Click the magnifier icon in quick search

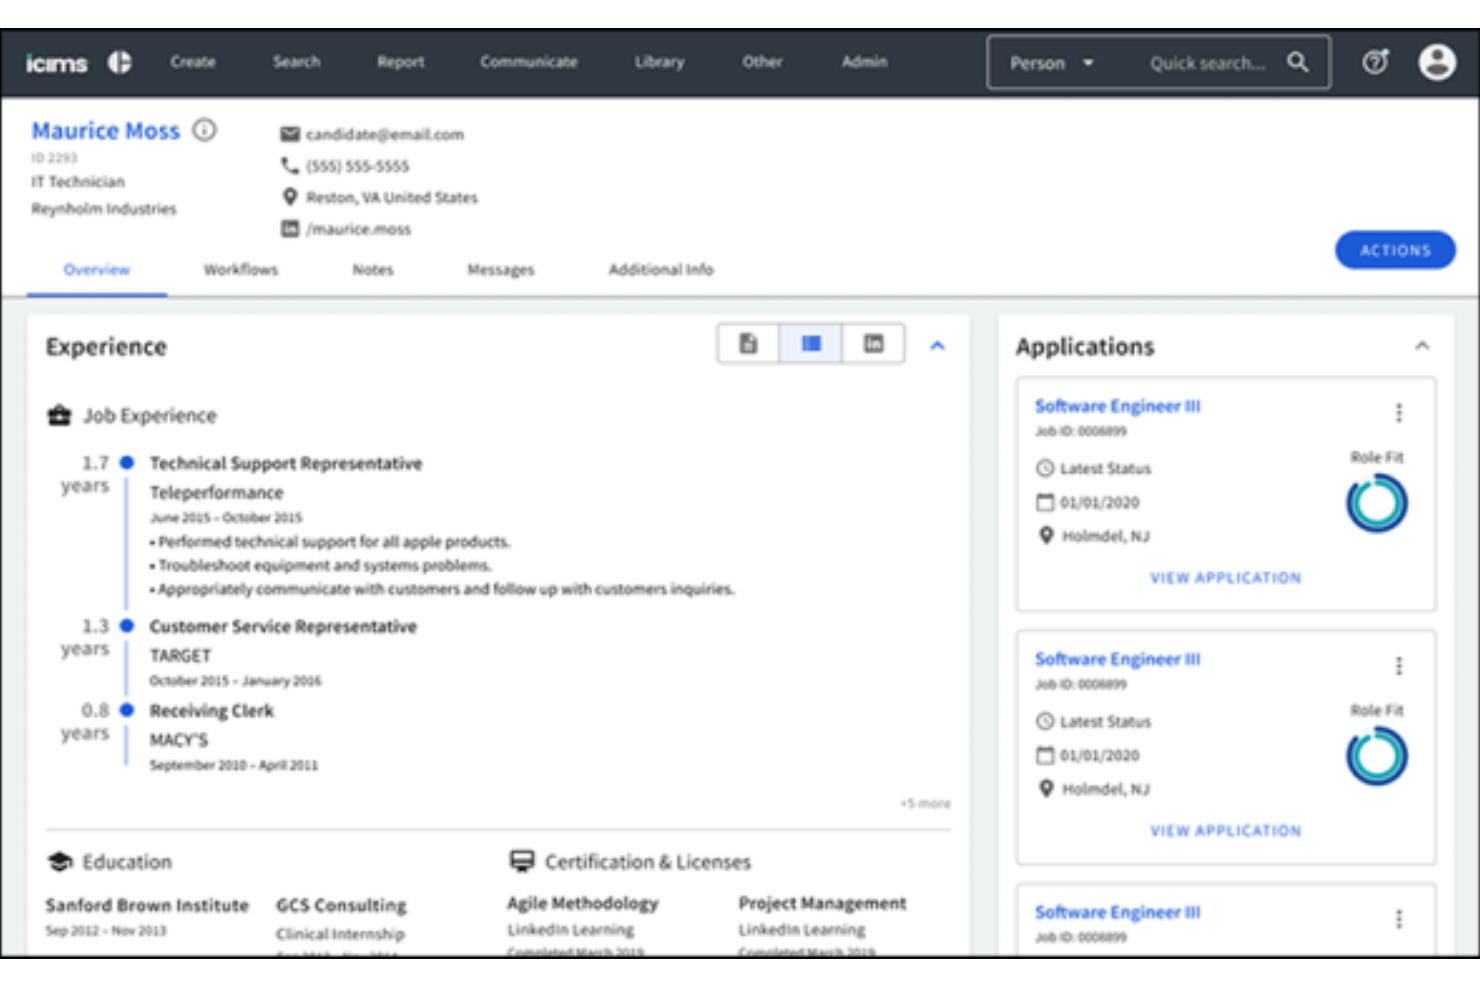click(x=1297, y=62)
